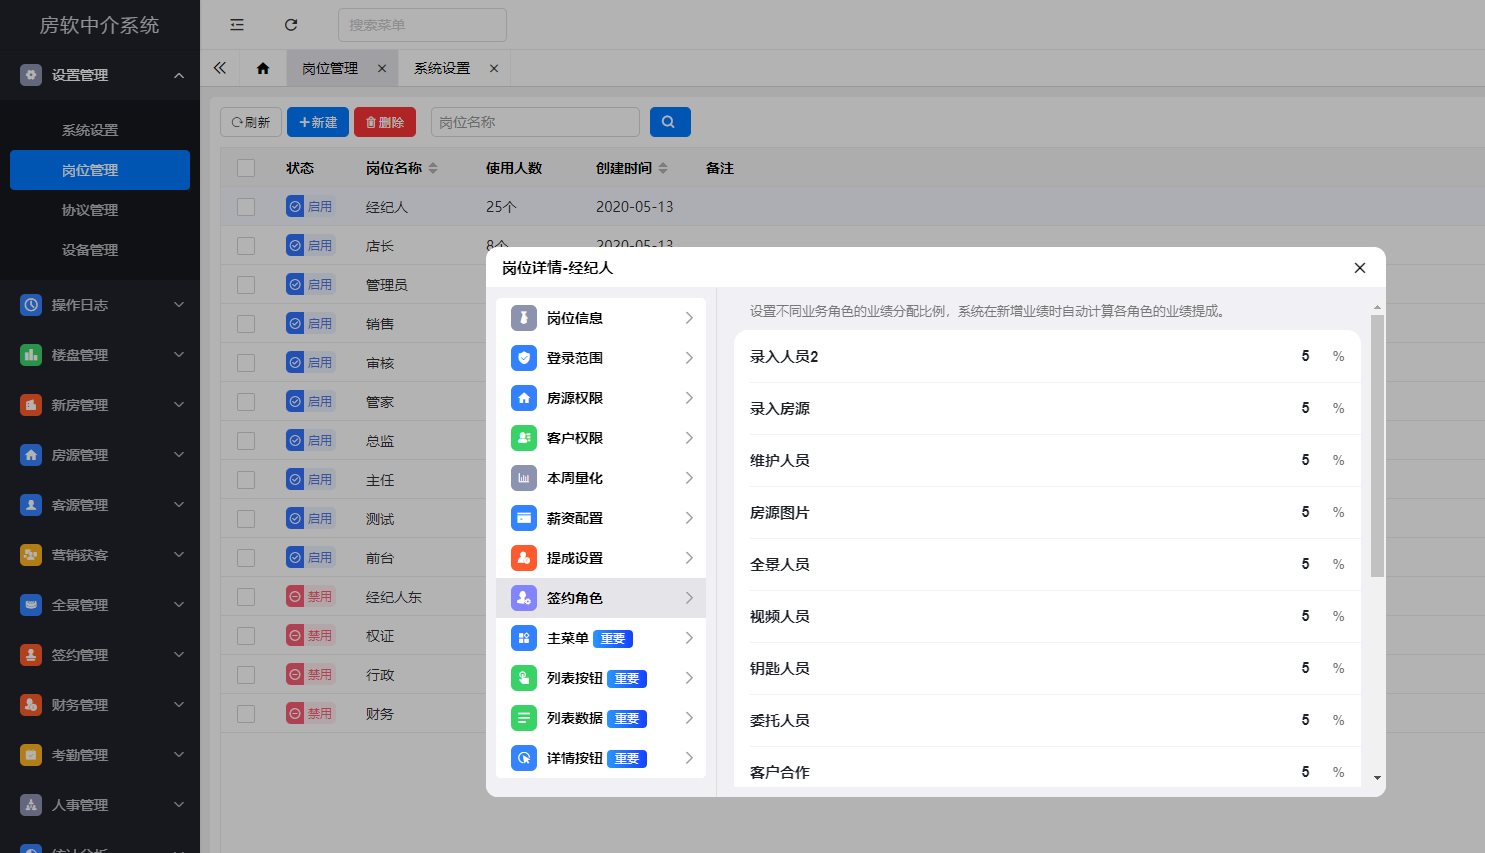Collapse the 设置管理 sidebar group chevron
The width and height of the screenshot is (1485, 853).
pos(179,75)
